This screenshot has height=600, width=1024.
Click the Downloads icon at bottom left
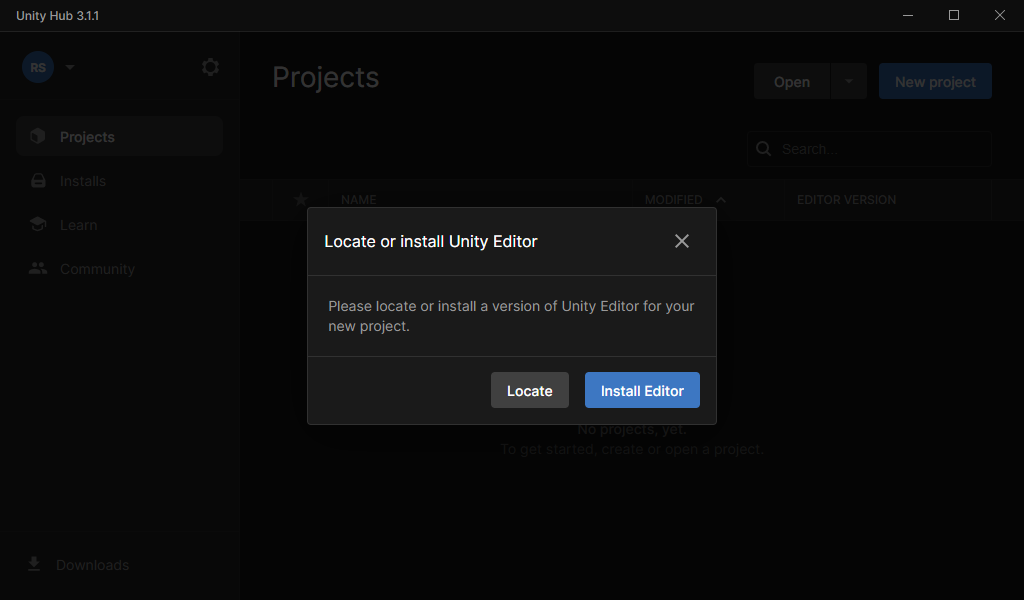(x=32, y=564)
